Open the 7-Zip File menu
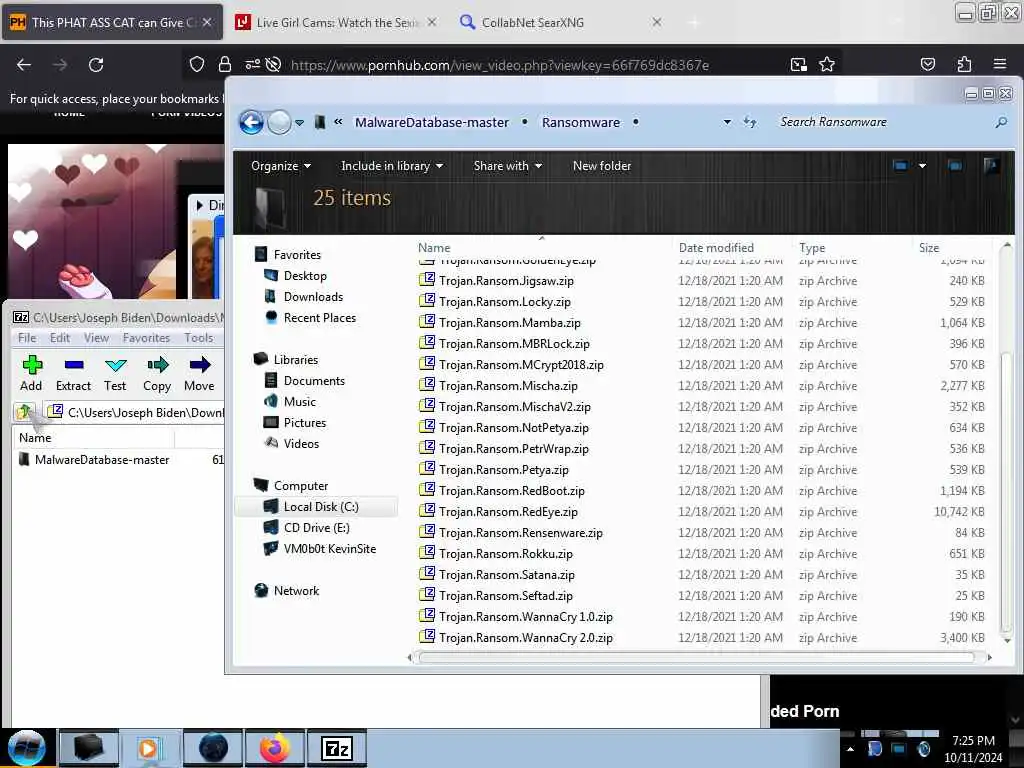 27,338
